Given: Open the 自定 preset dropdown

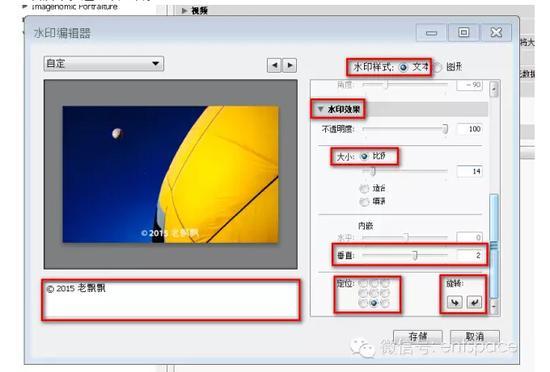Looking at the screenshot, I should (103, 64).
